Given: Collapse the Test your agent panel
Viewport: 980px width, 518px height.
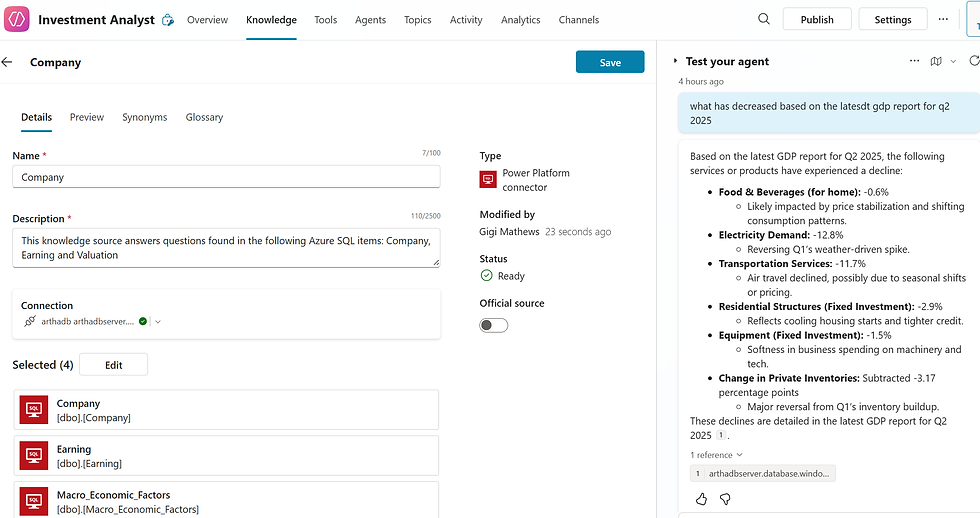Looking at the screenshot, I should coord(676,61).
